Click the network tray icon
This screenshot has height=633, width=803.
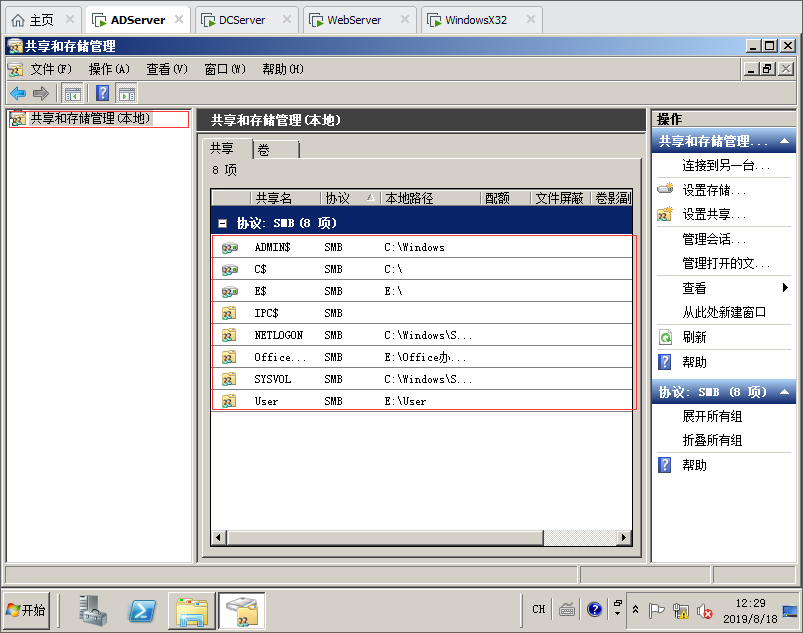pos(681,611)
